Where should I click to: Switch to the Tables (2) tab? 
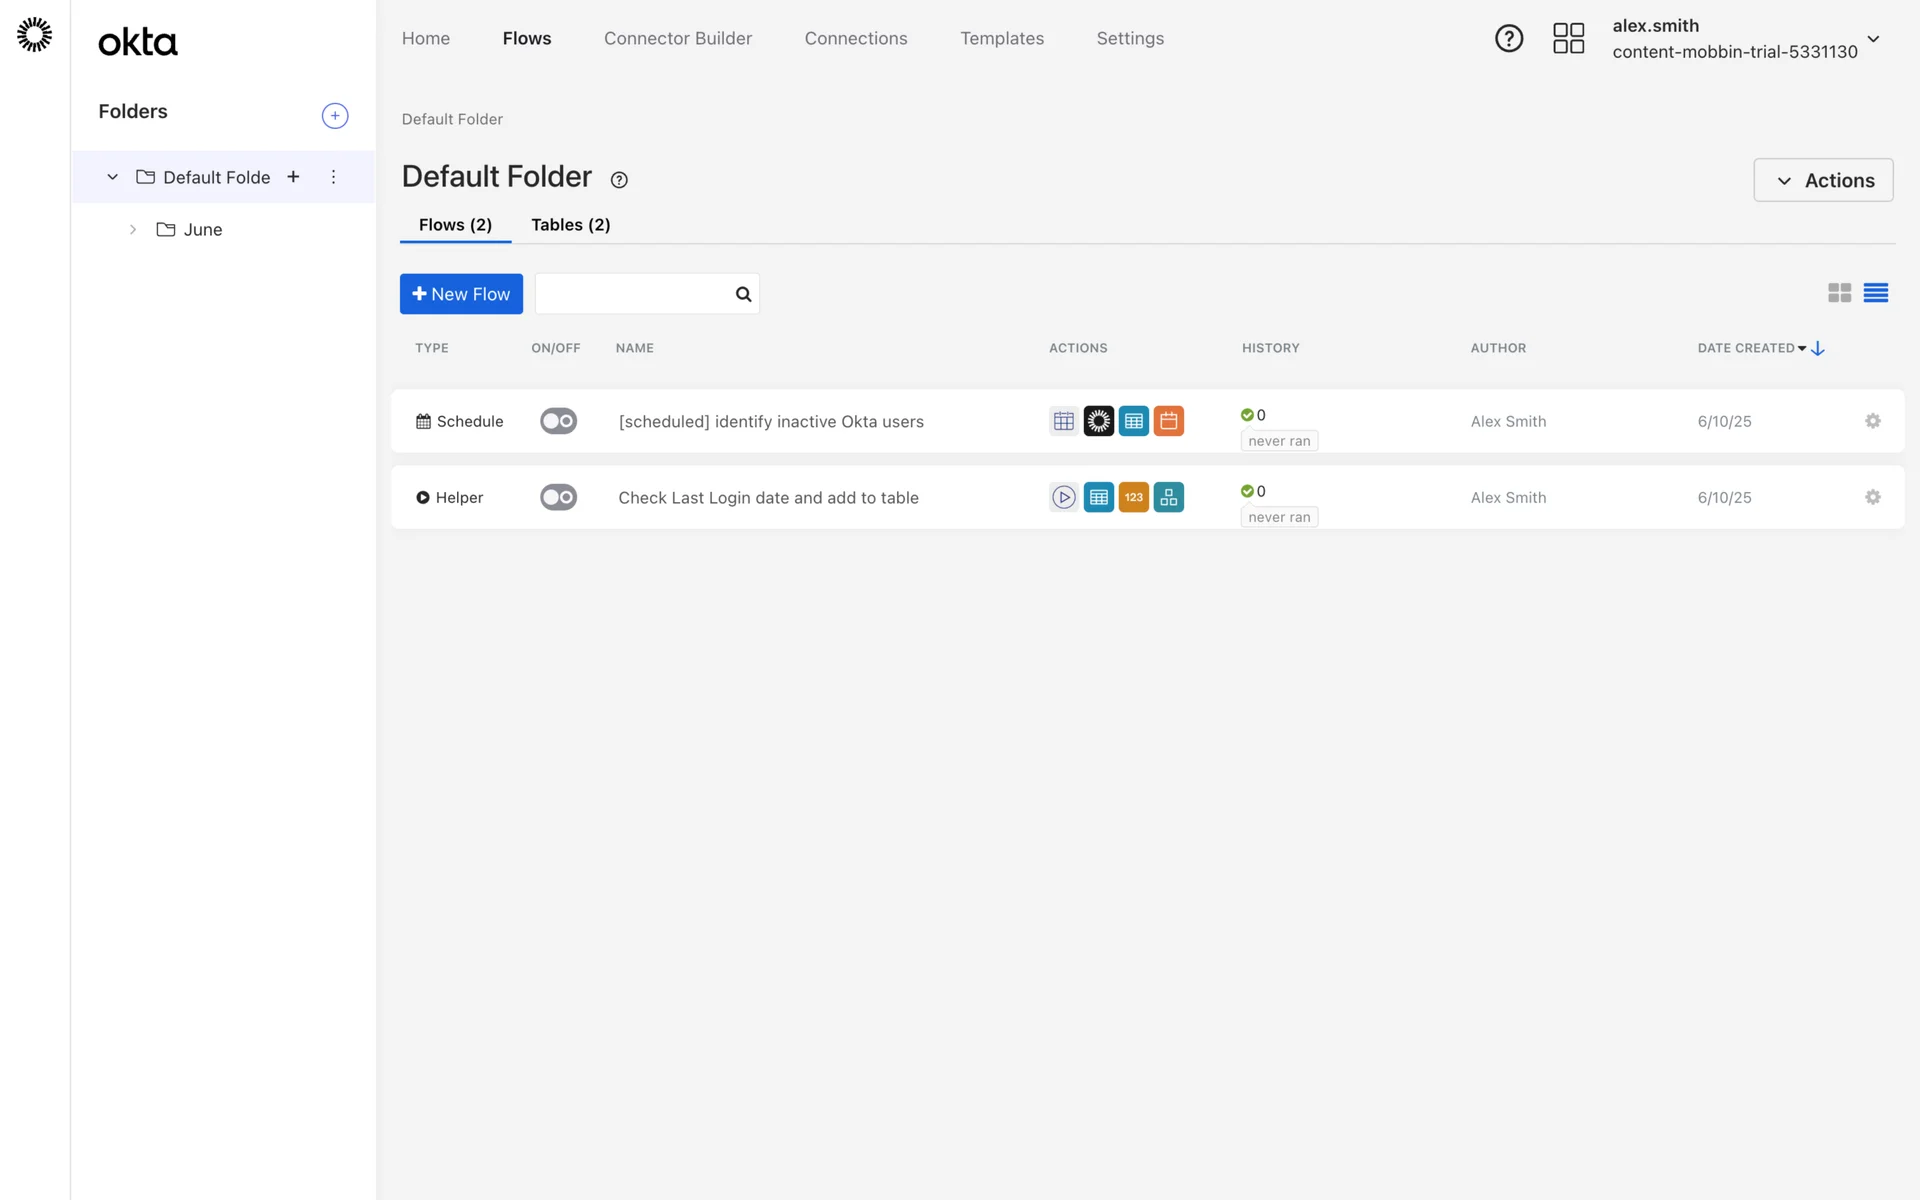click(570, 225)
